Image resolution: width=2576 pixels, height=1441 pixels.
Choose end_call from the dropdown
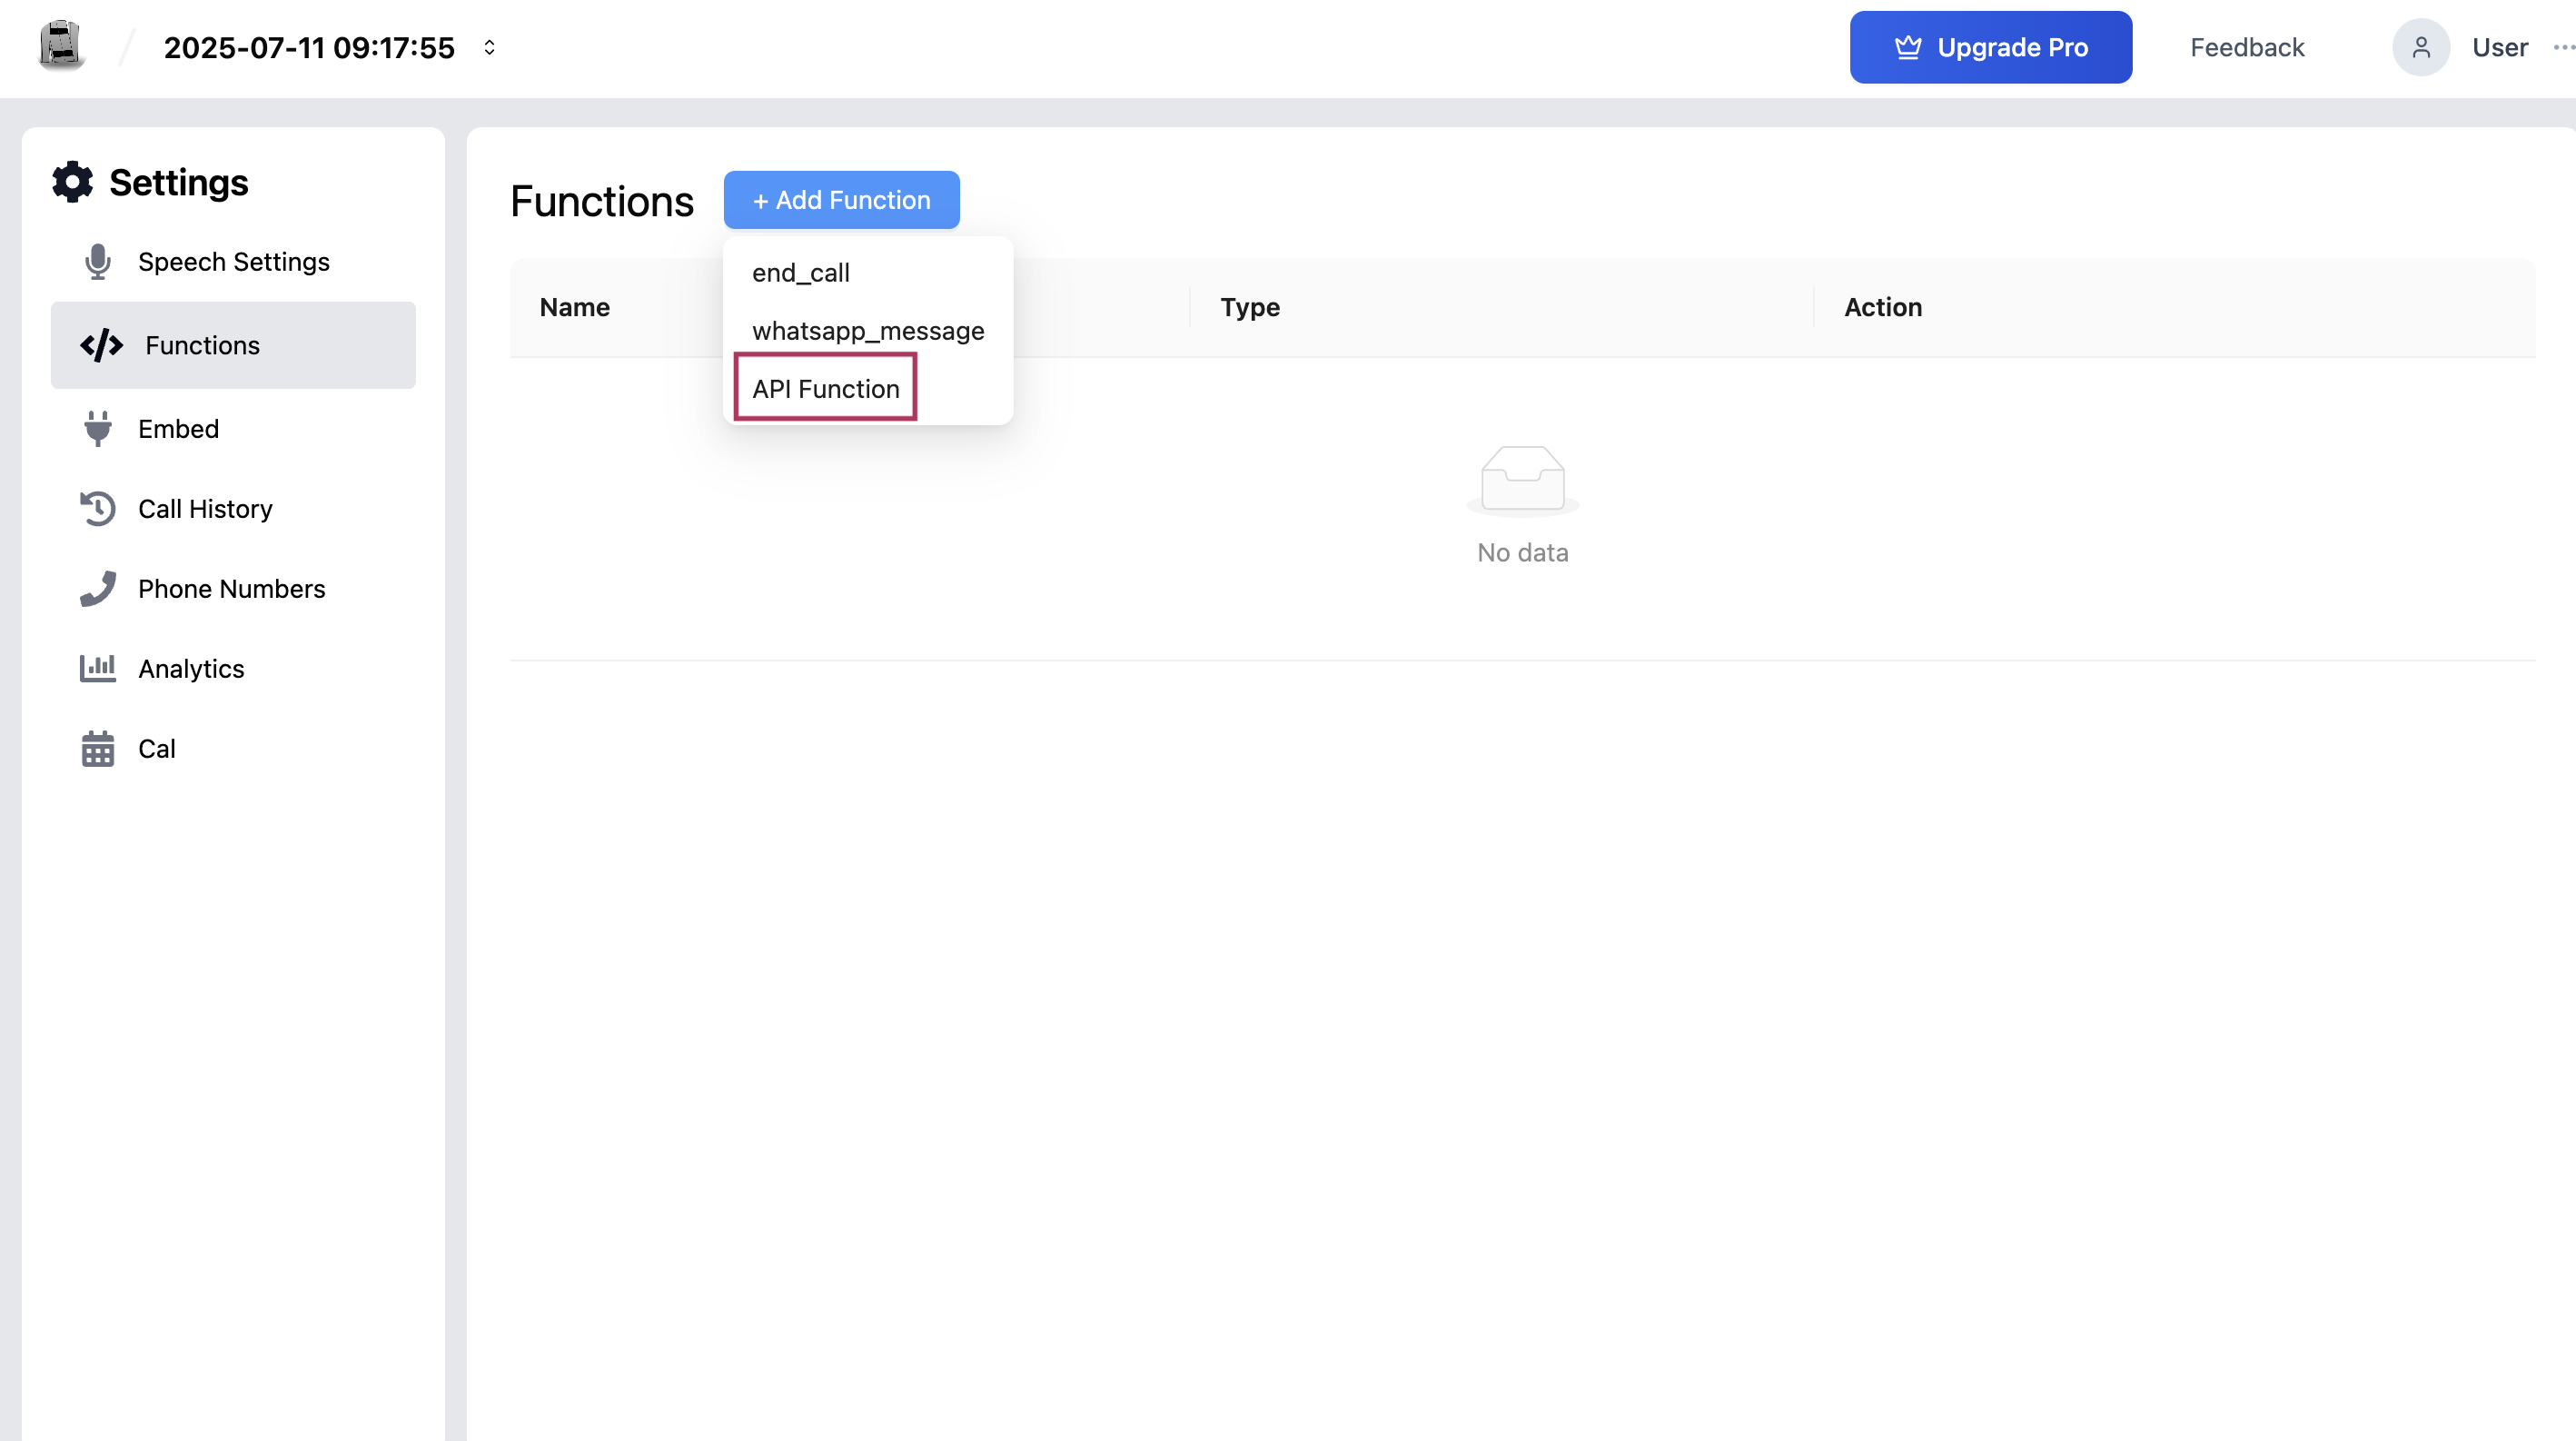click(868, 272)
